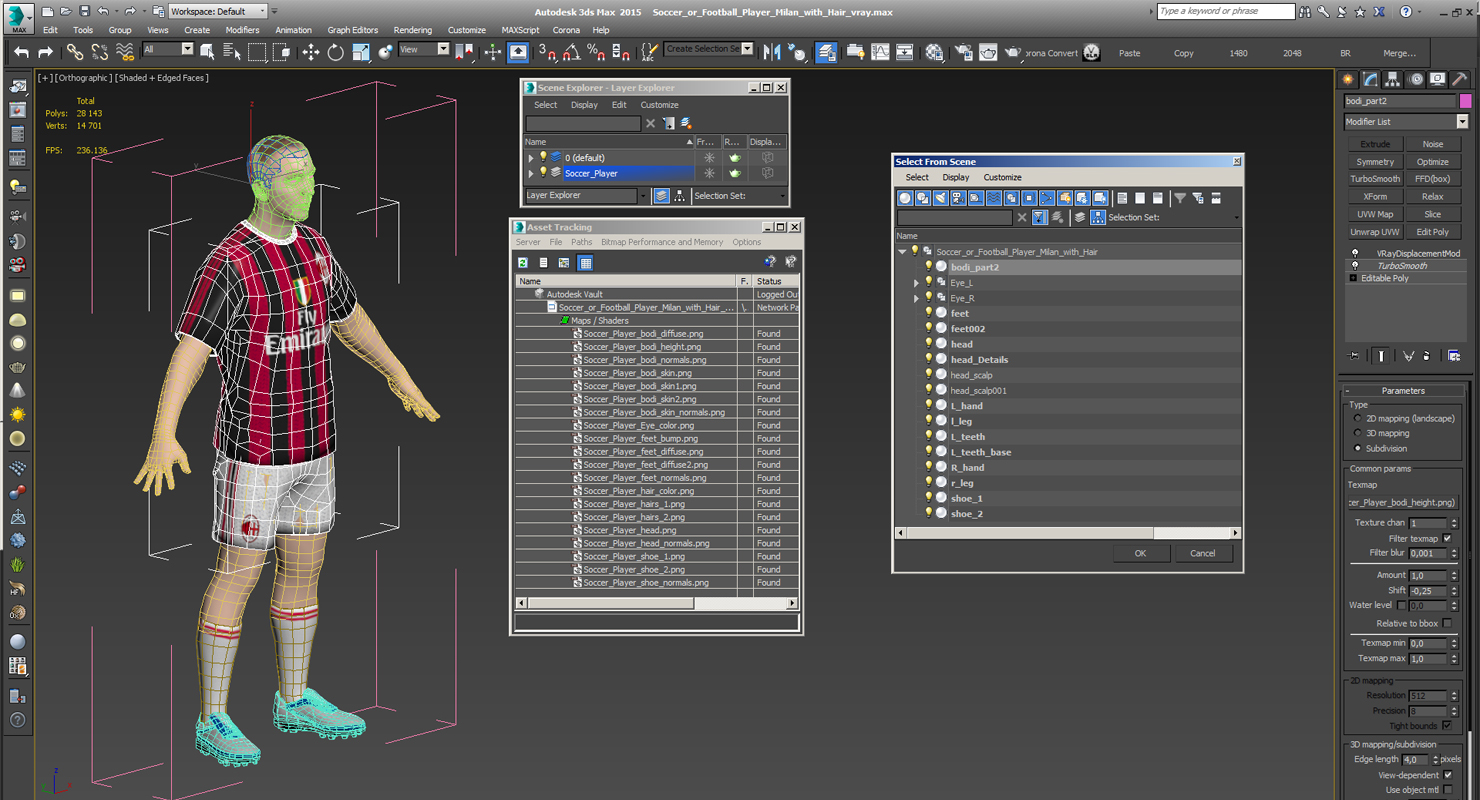Open the MAXScript menu
The width and height of the screenshot is (1480, 800).
pos(520,30)
